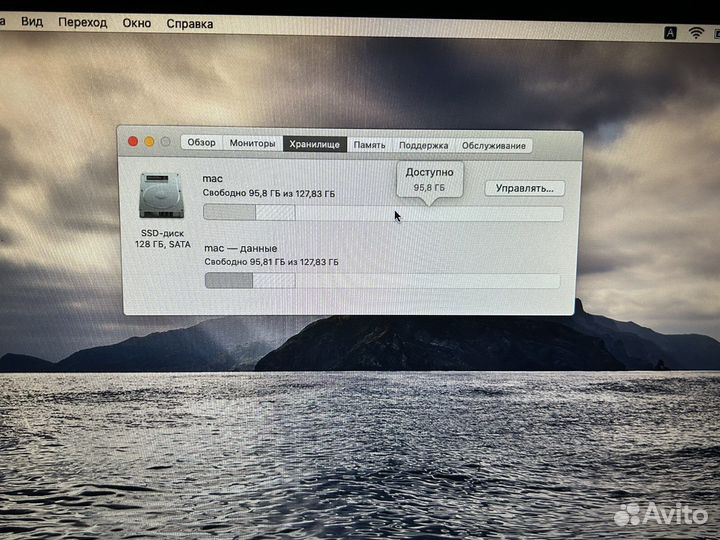Open the Окно menu
This screenshot has width=720, height=540.
(x=137, y=23)
